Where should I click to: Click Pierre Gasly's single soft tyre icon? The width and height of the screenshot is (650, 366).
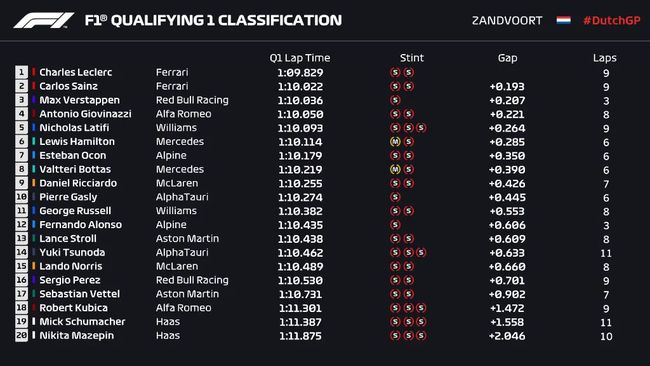(x=395, y=197)
